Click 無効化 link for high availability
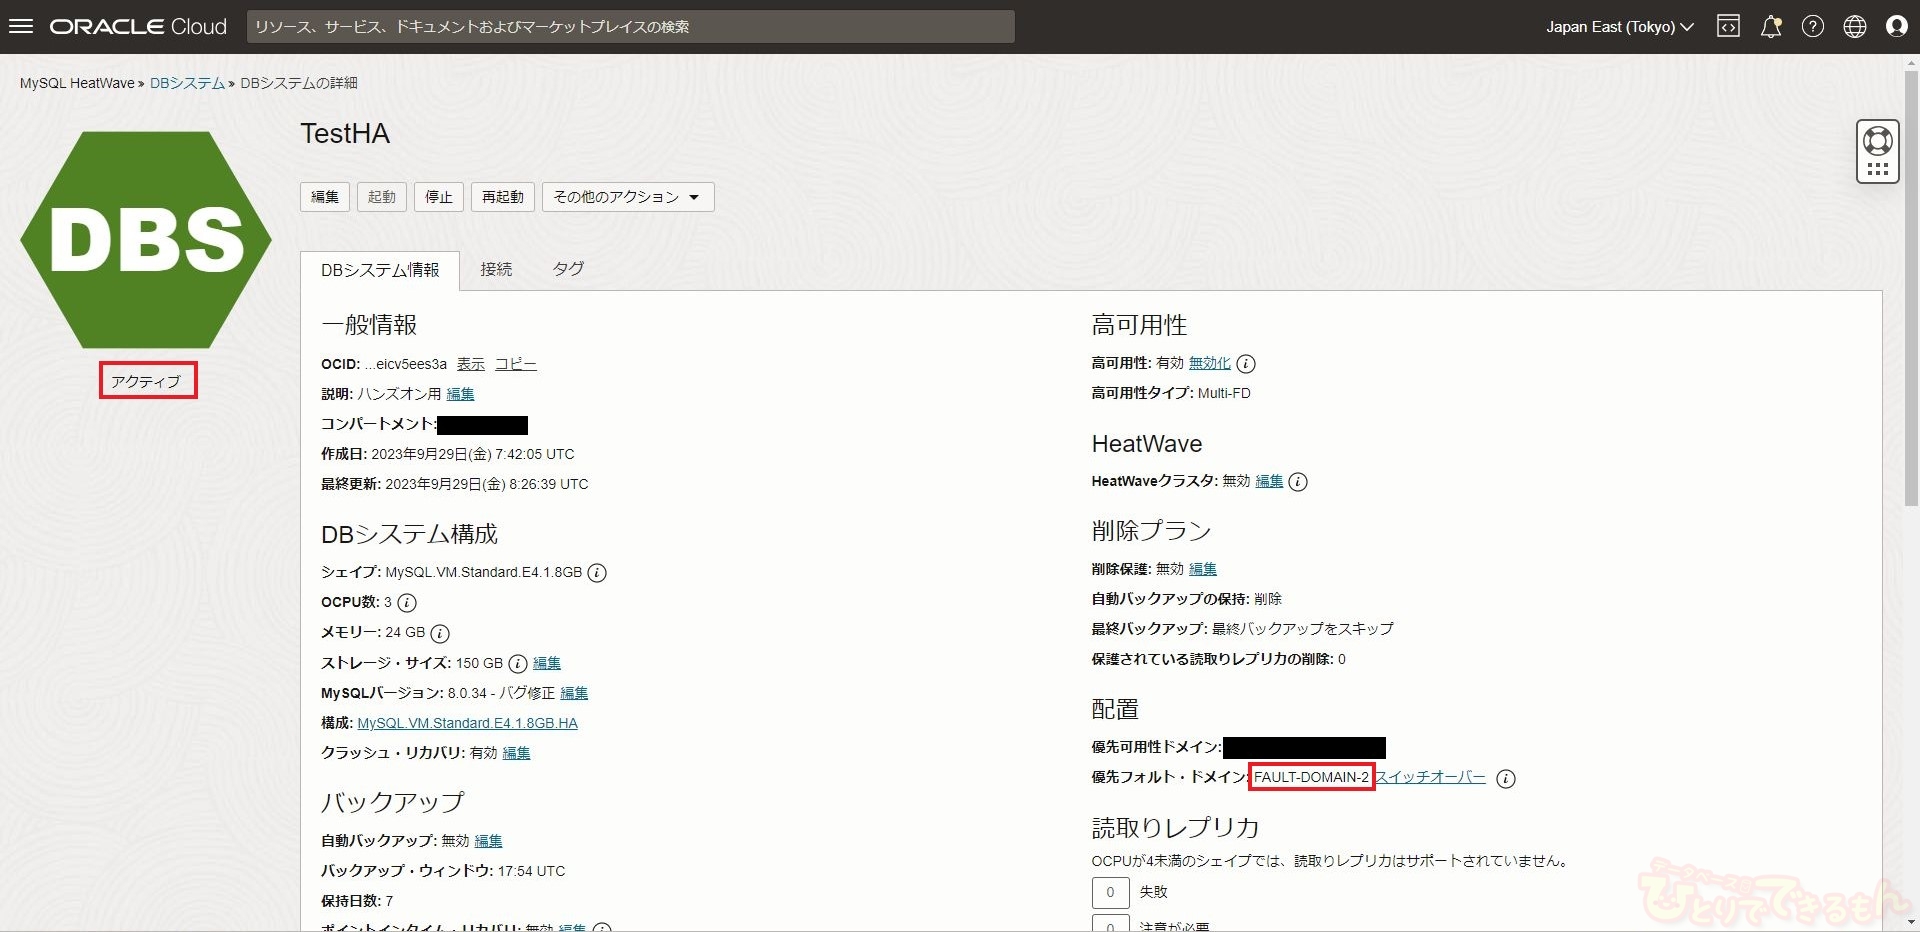 pyautogui.click(x=1209, y=363)
